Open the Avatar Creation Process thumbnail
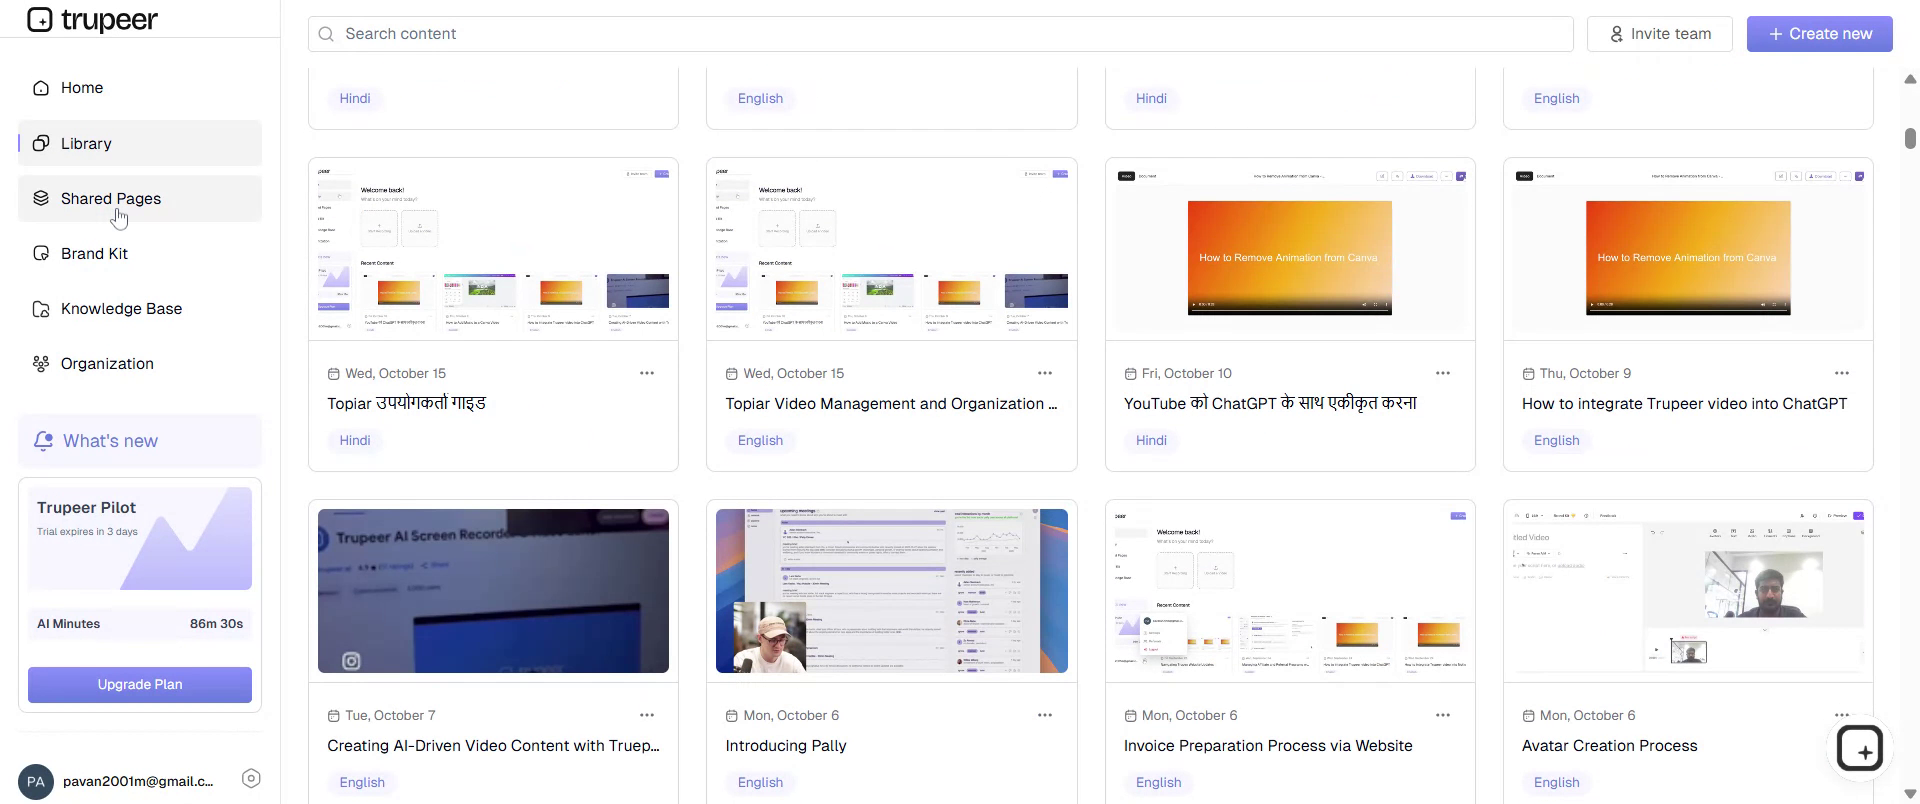The width and height of the screenshot is (1920, 804). click(x=1687, y=591)
